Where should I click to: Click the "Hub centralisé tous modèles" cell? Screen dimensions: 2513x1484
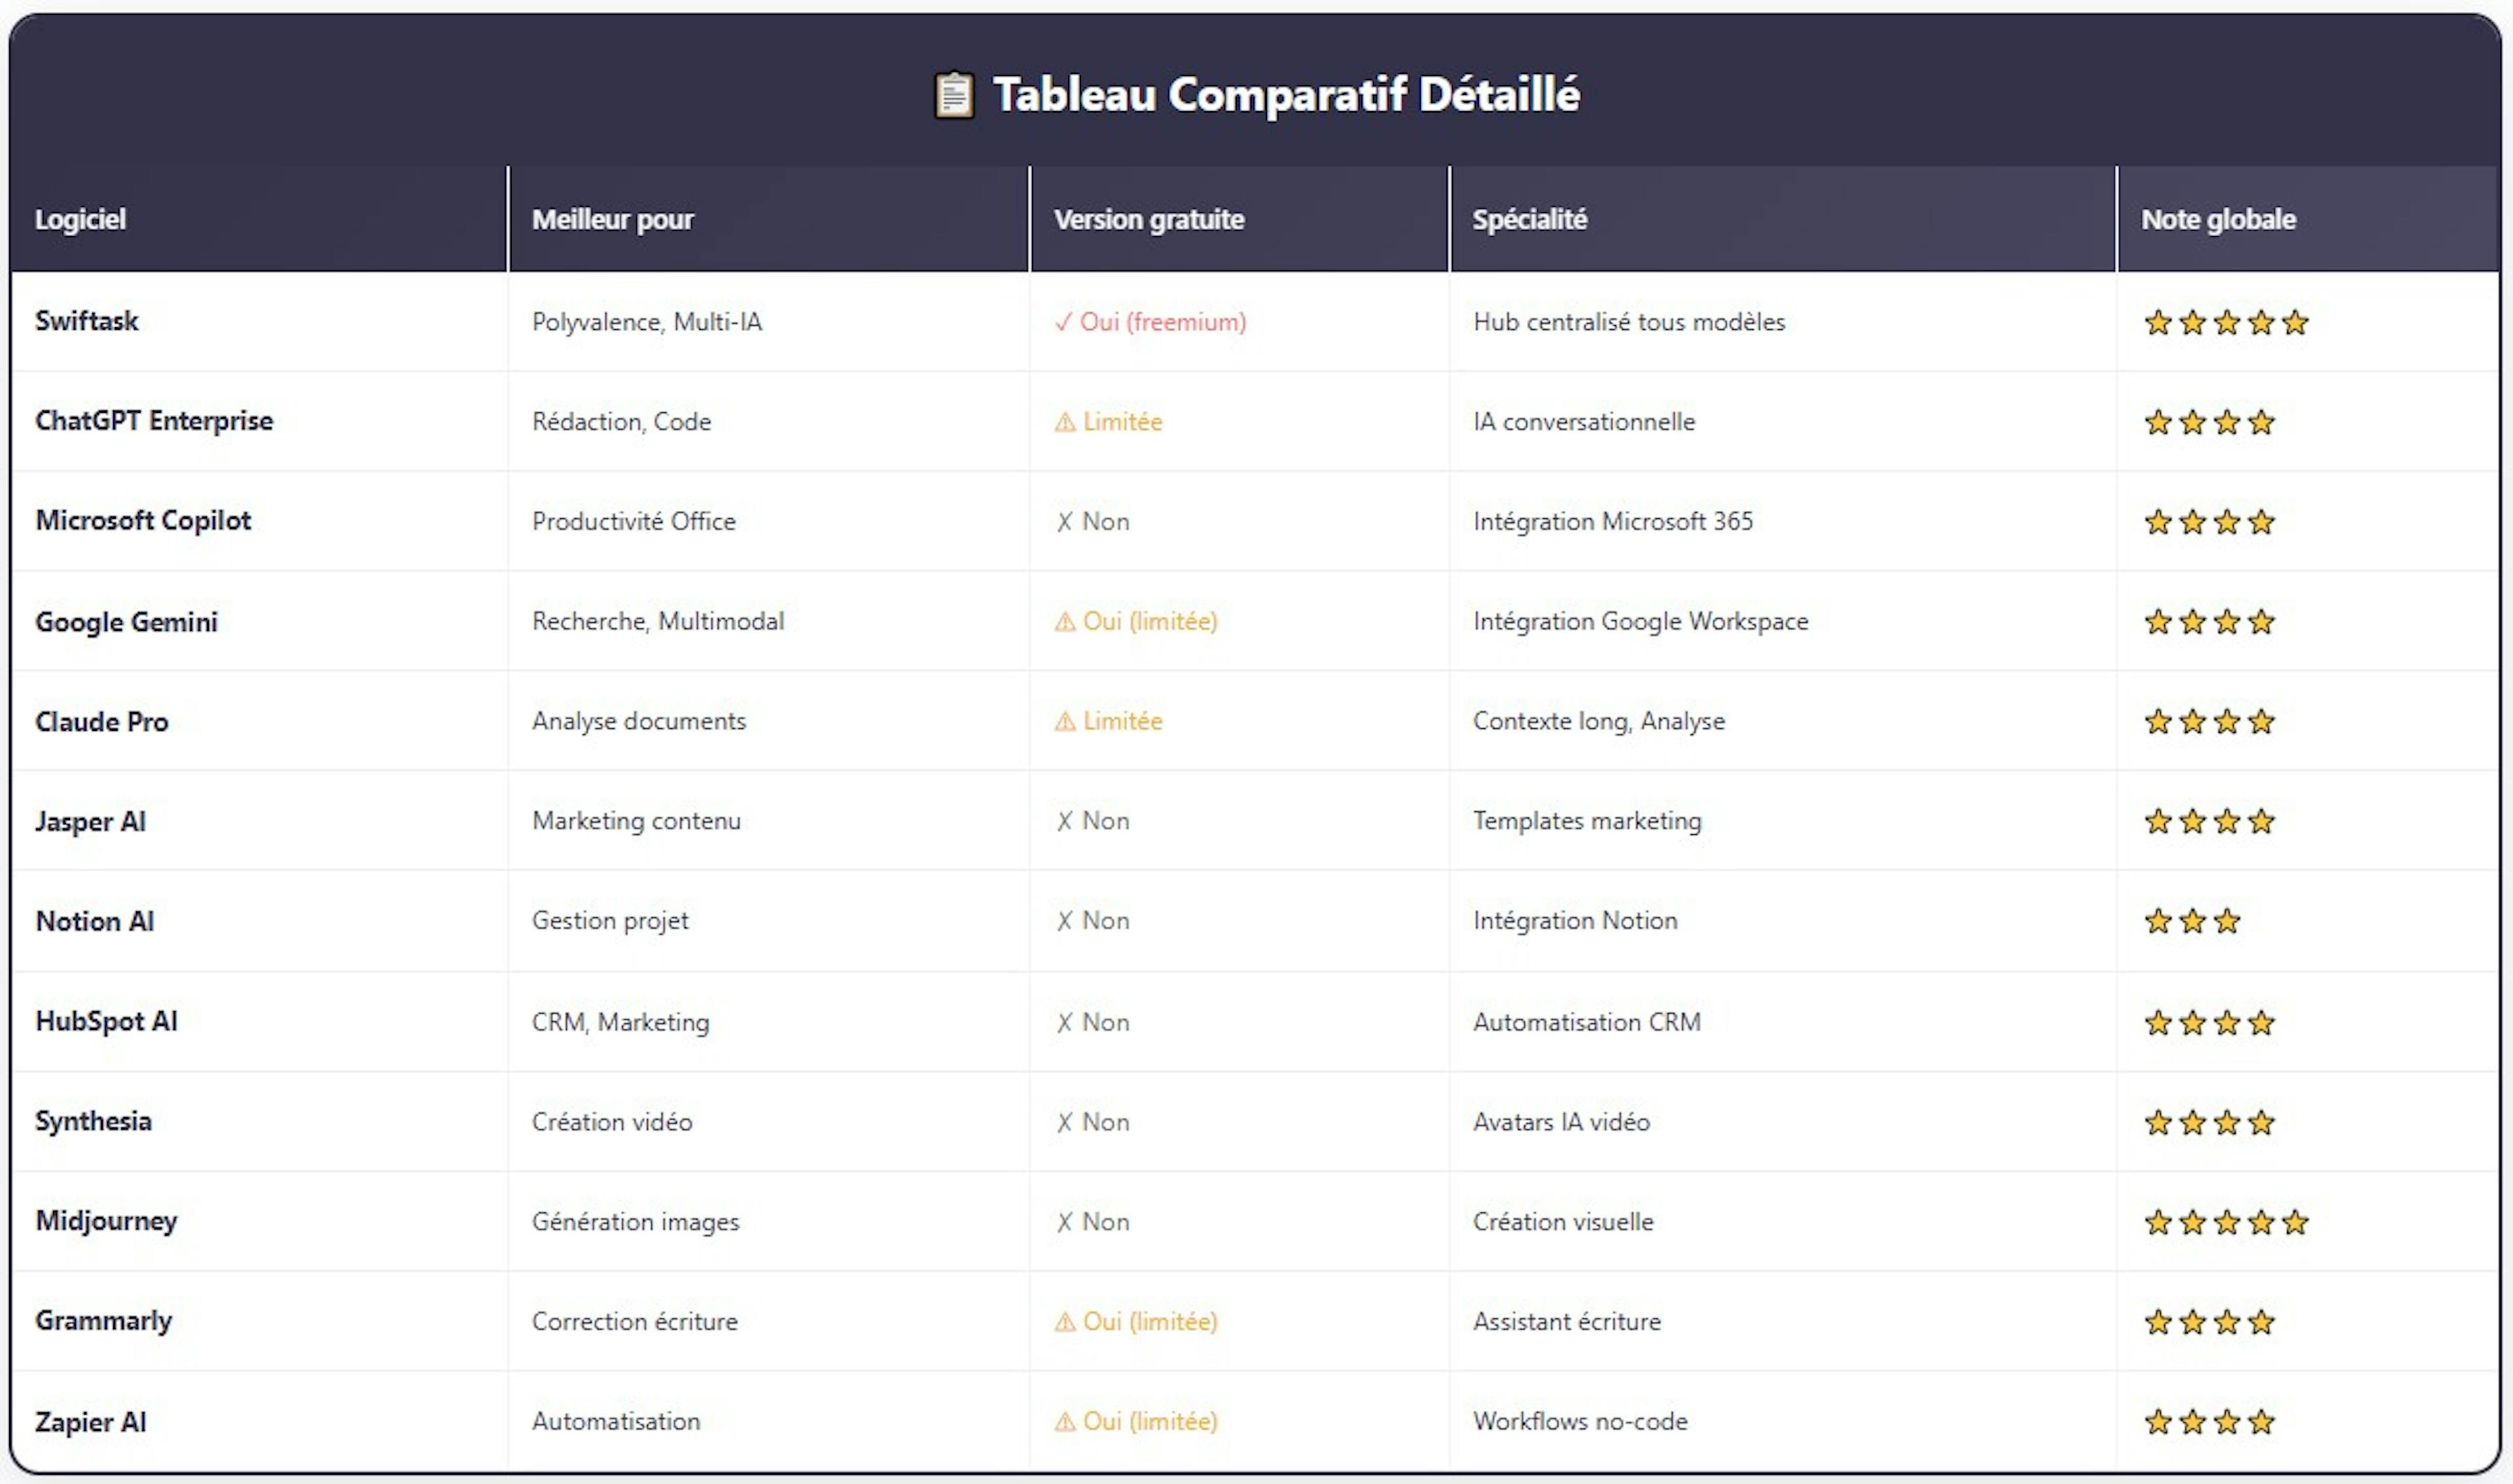(1628, 322)
